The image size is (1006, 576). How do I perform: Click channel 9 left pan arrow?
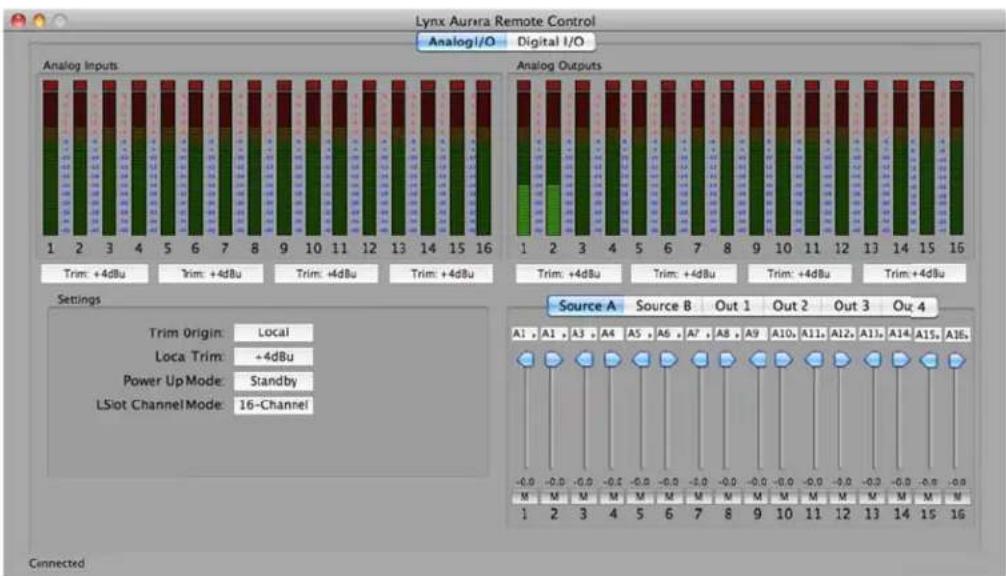pos(758,360)
